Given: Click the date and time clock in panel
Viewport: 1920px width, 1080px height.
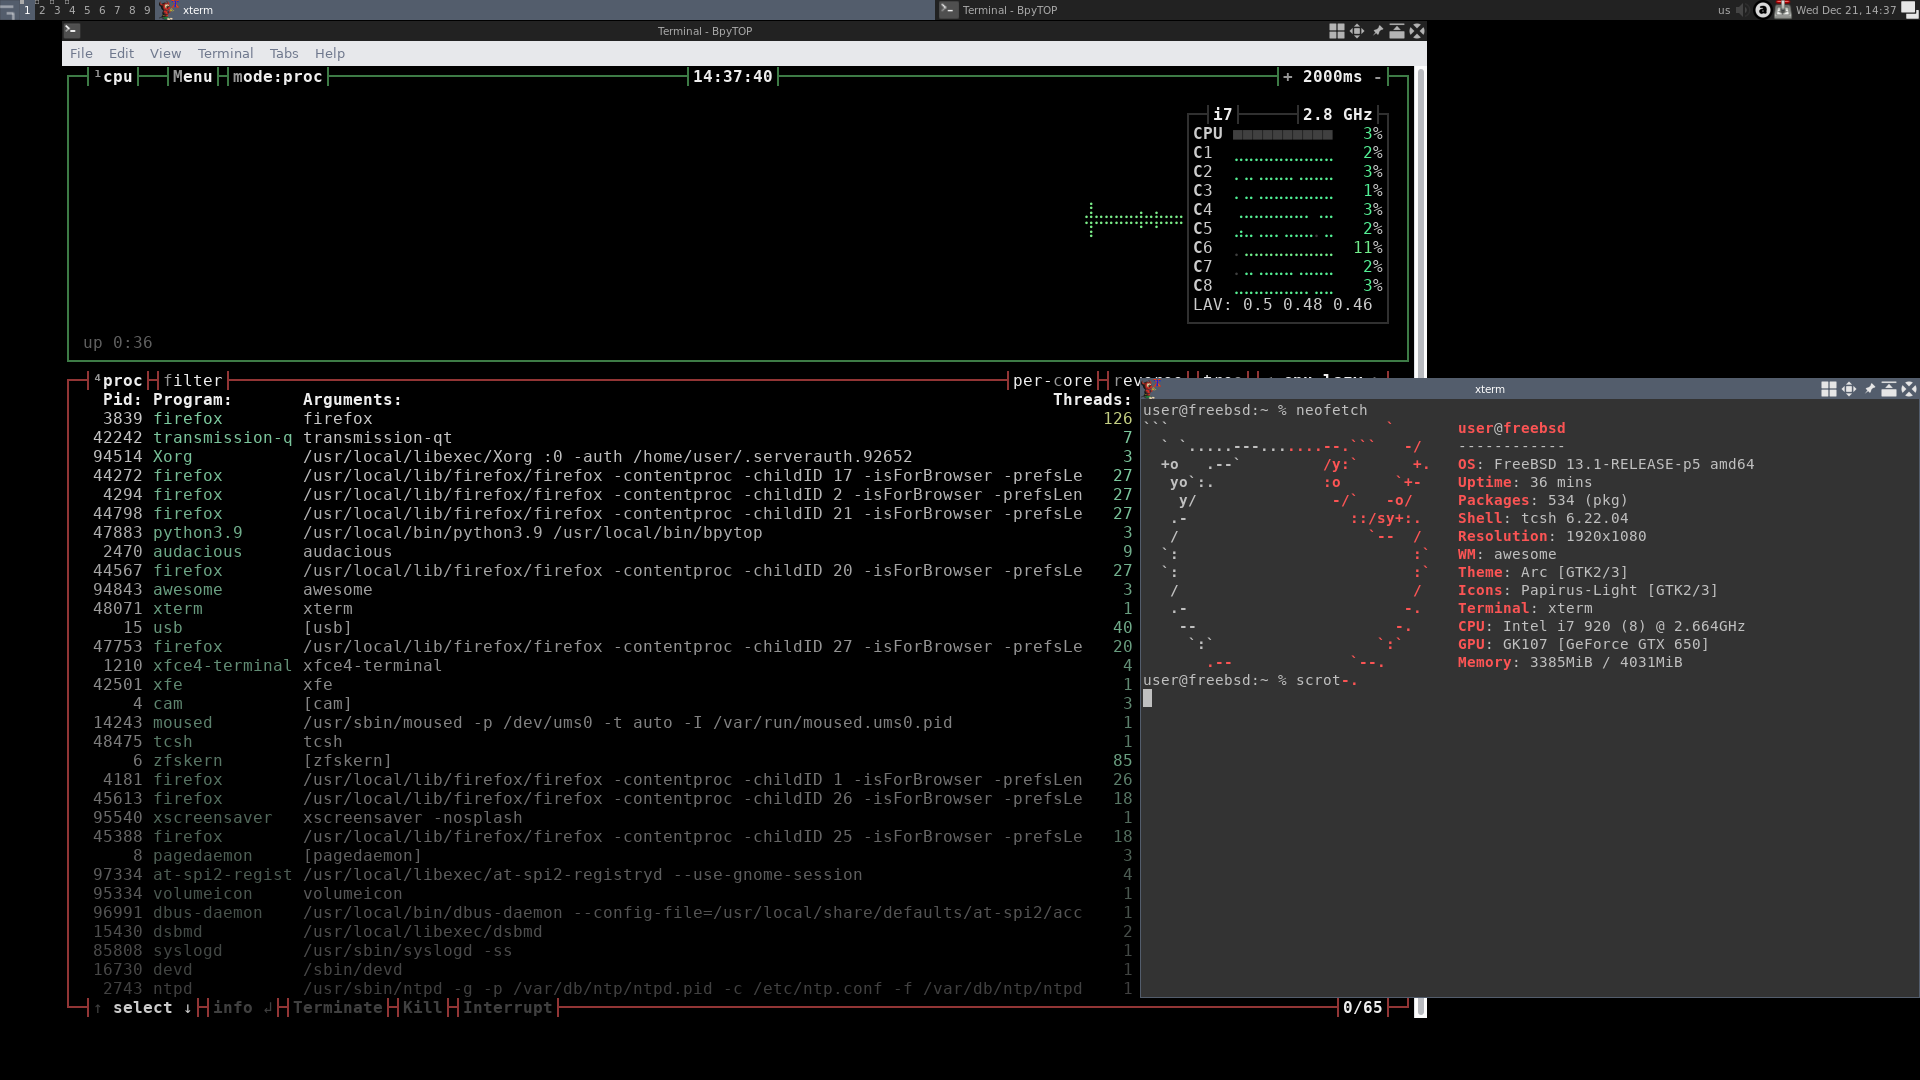Looking at the screenshot, I should (1845, 10).
